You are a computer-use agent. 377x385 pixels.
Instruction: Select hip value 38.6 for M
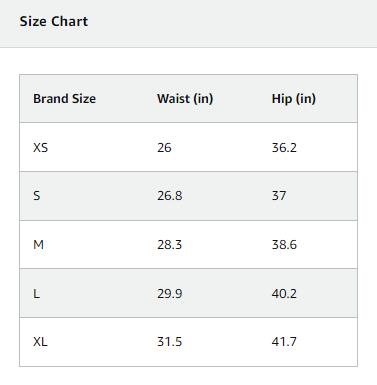[x=284, y=245]
